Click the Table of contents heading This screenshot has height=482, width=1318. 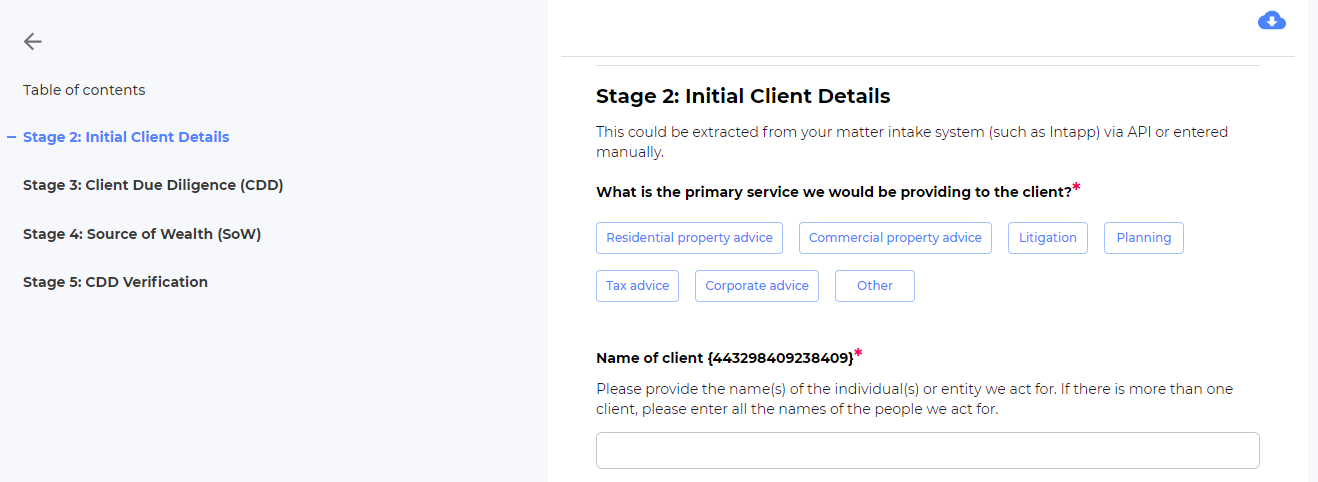84,90
